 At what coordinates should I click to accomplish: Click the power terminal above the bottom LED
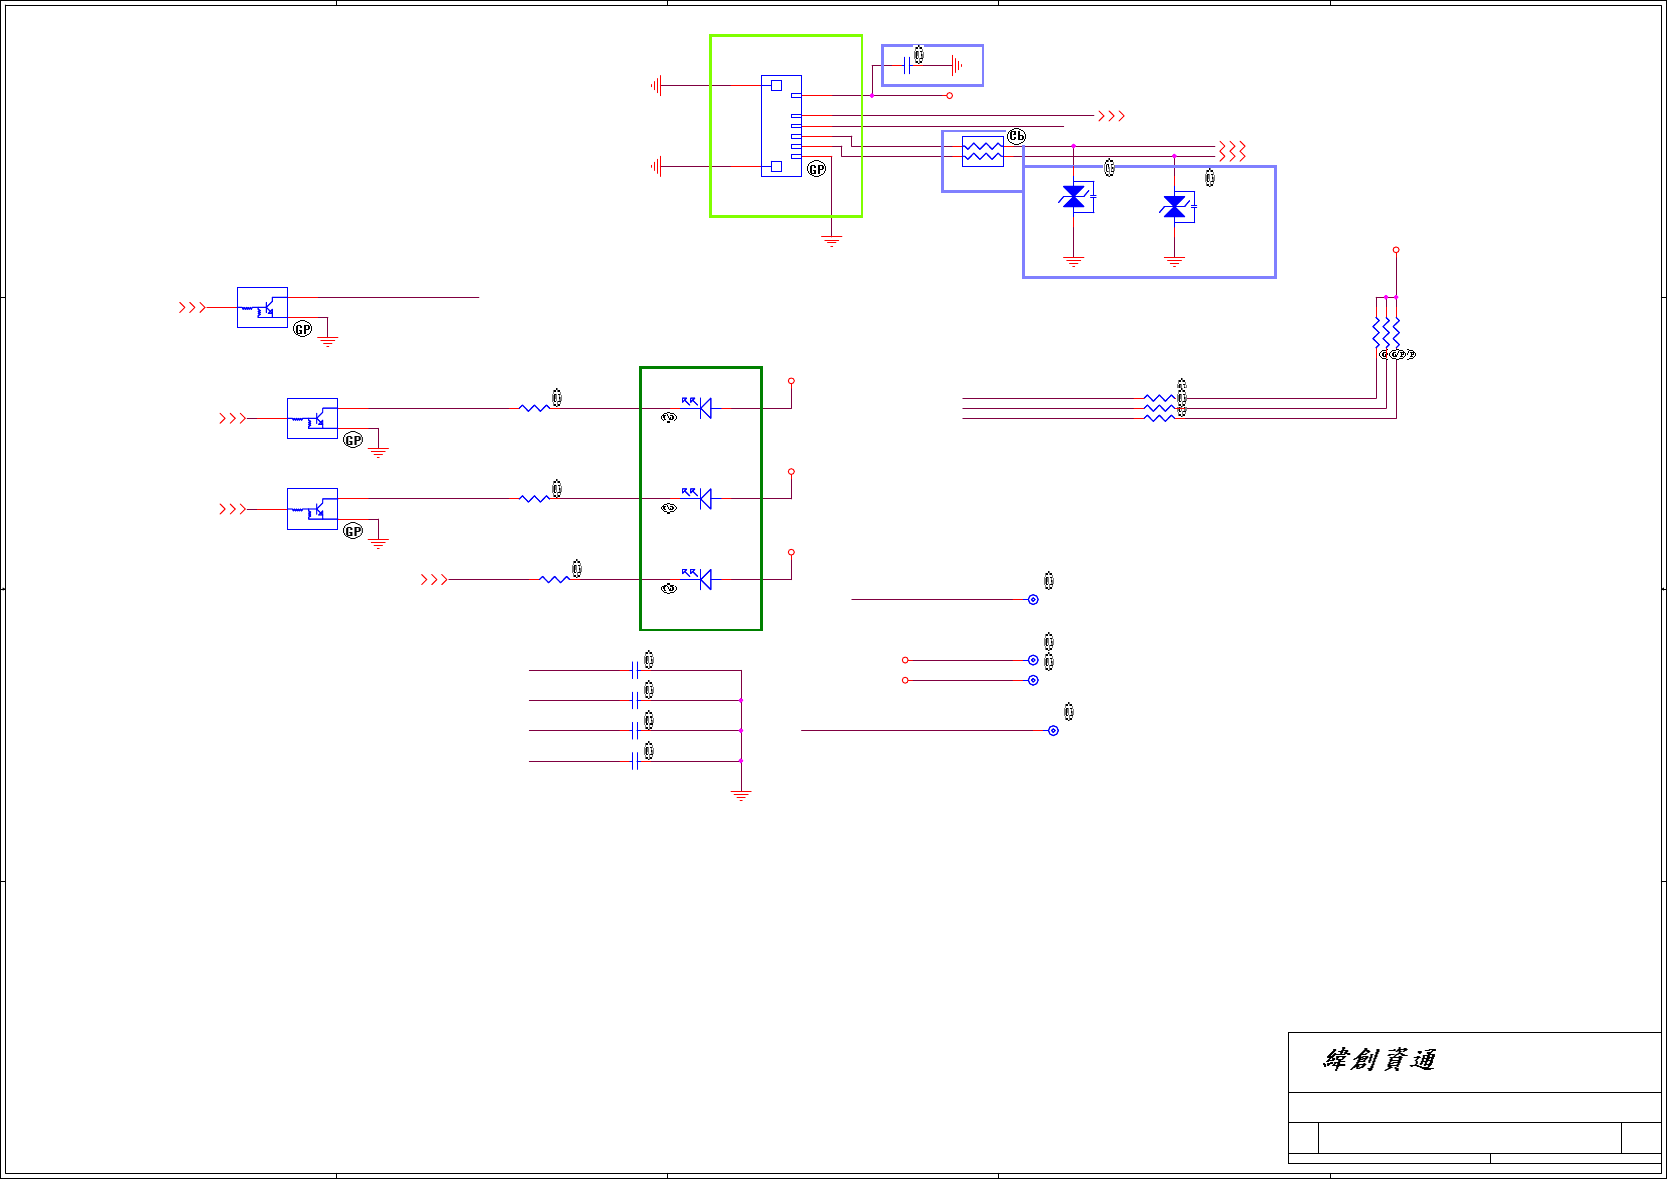(x=791, y=552)
